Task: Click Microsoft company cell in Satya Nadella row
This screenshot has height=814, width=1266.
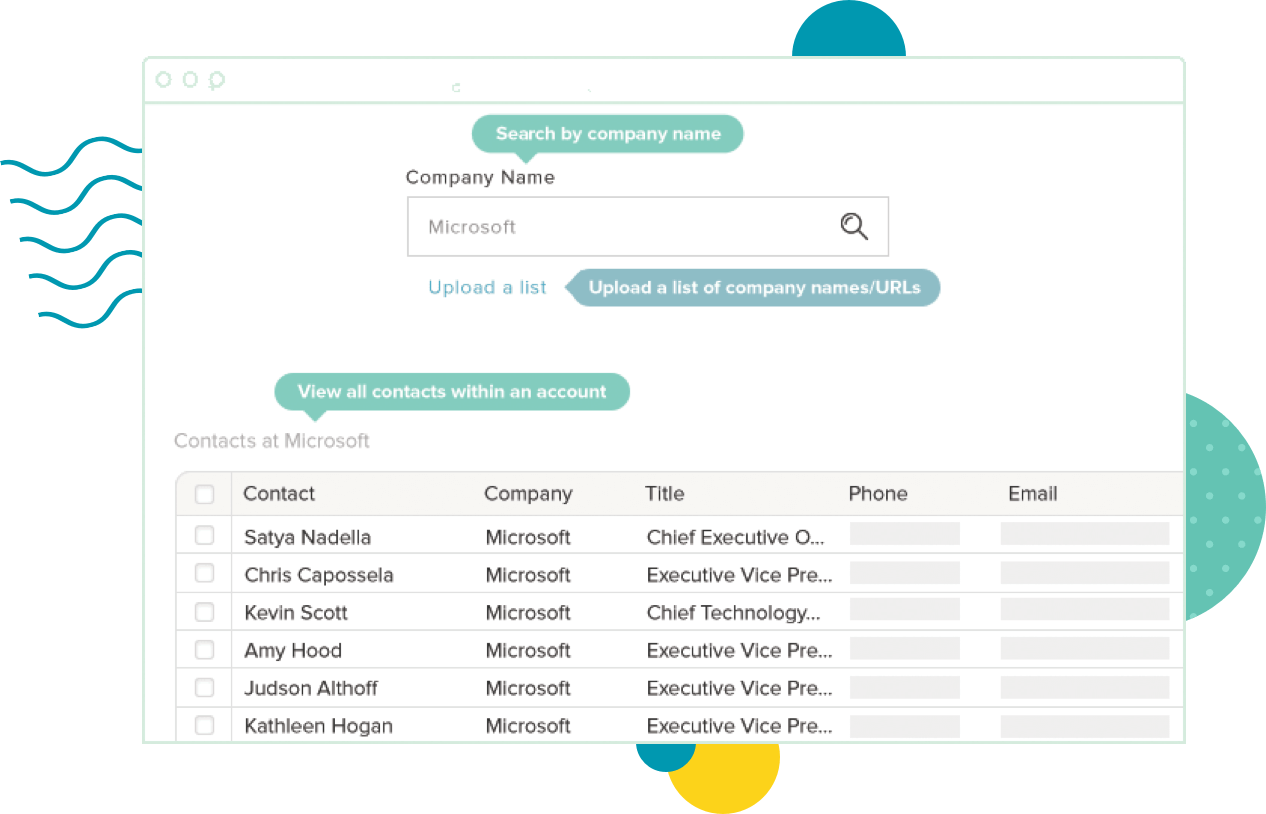Action: click(x=528, y=538)
